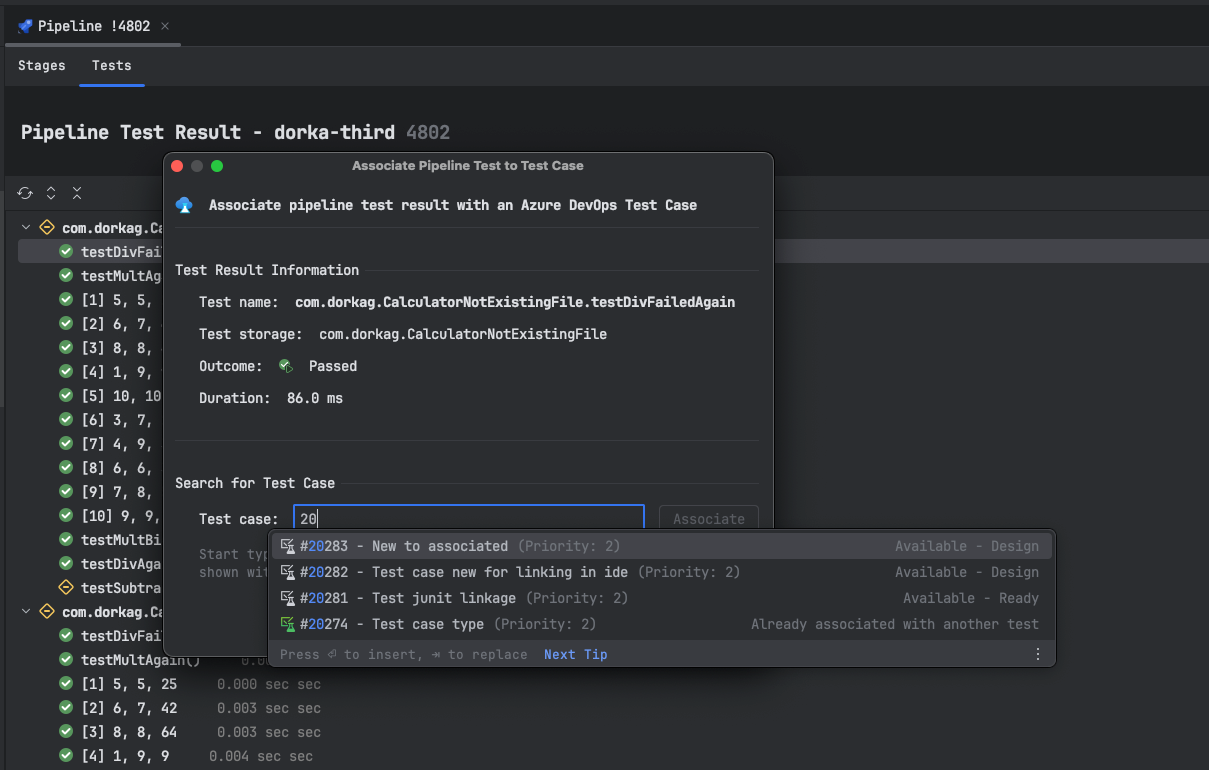Click the 0.000 sec duration of [1] 5, 5, 25
Screen dimensions: 1209x770
pos(269,684)
